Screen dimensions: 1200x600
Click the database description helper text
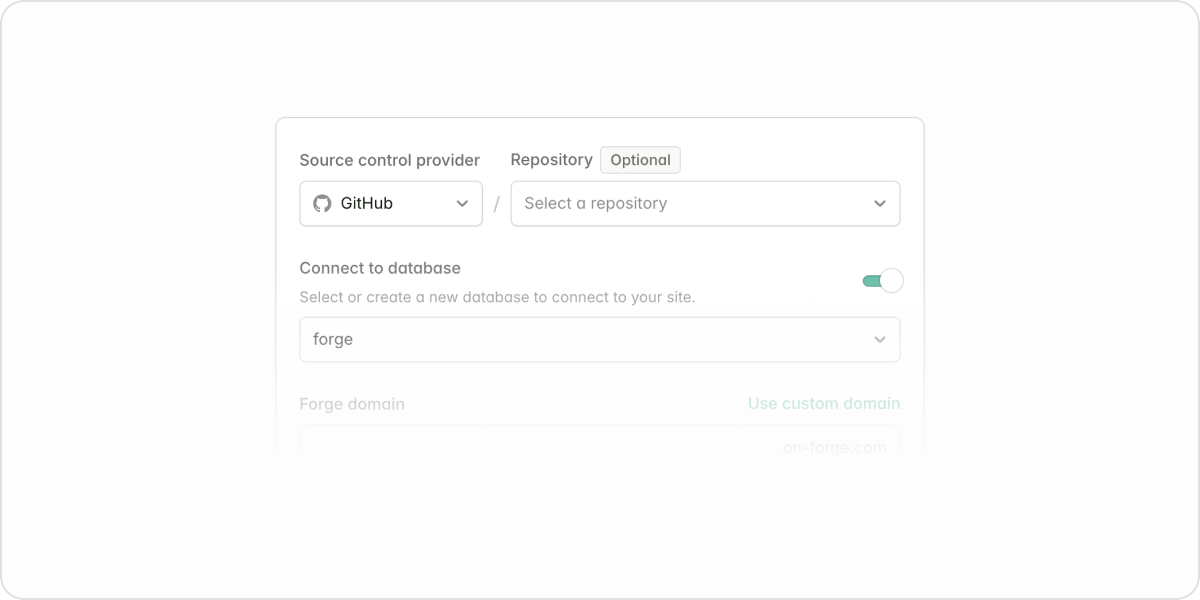[x=497, y=297]
